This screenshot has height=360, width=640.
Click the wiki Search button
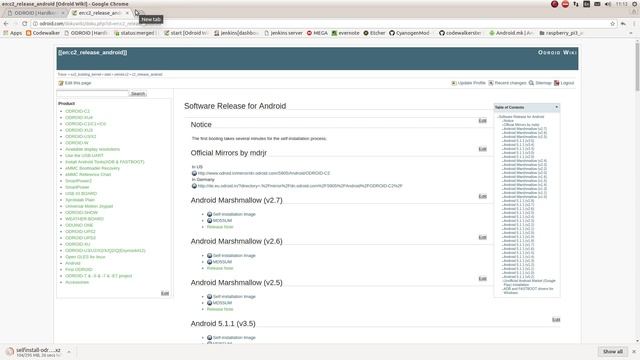[x=138, y=94]
